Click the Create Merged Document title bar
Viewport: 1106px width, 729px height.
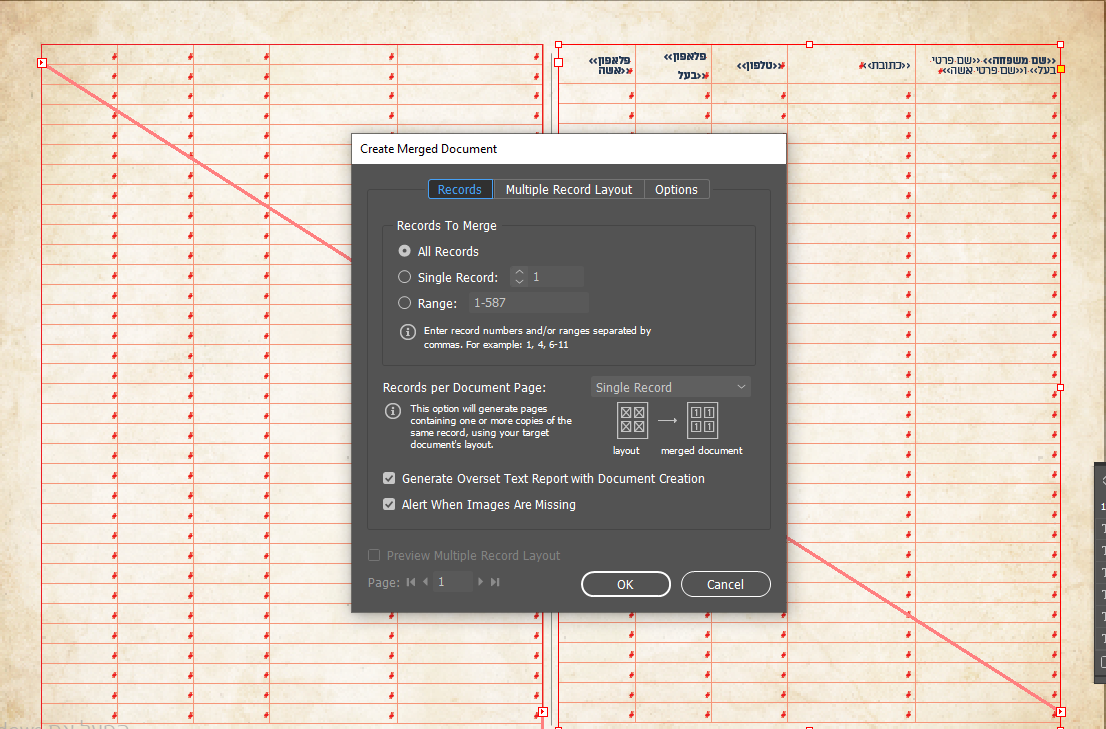click(x=569, y=149)
